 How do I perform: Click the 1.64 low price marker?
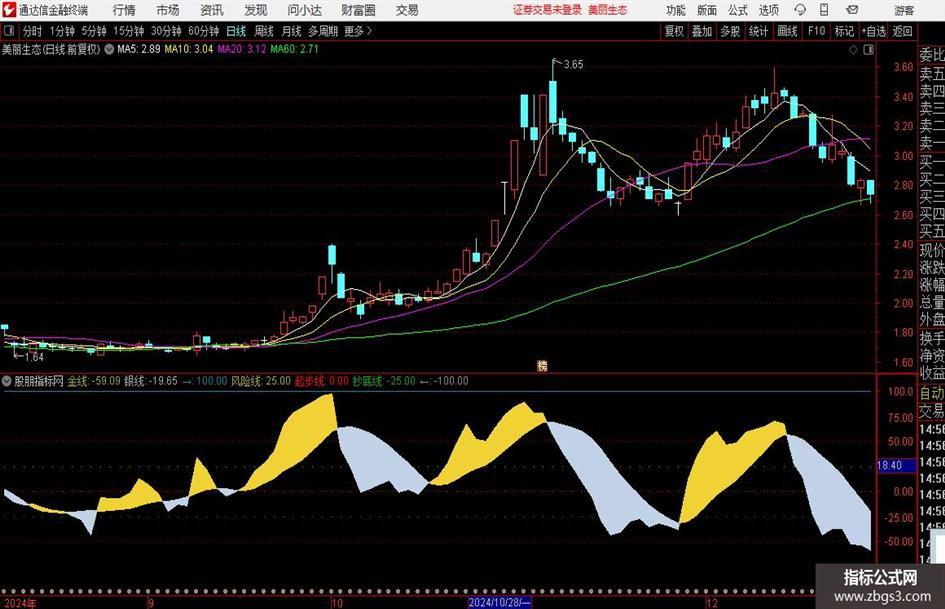[34, 357]
